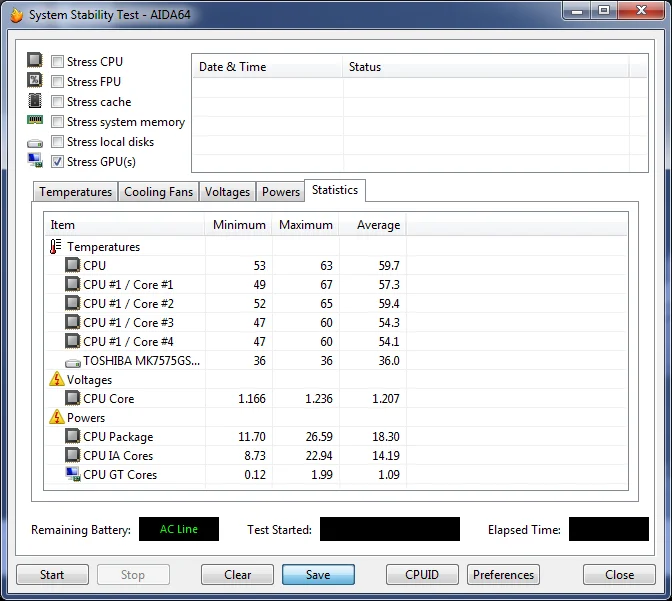Select the TOSHIBA MK7575GS... row label
The image size is (672, 601).
click(x=141, y=361)
